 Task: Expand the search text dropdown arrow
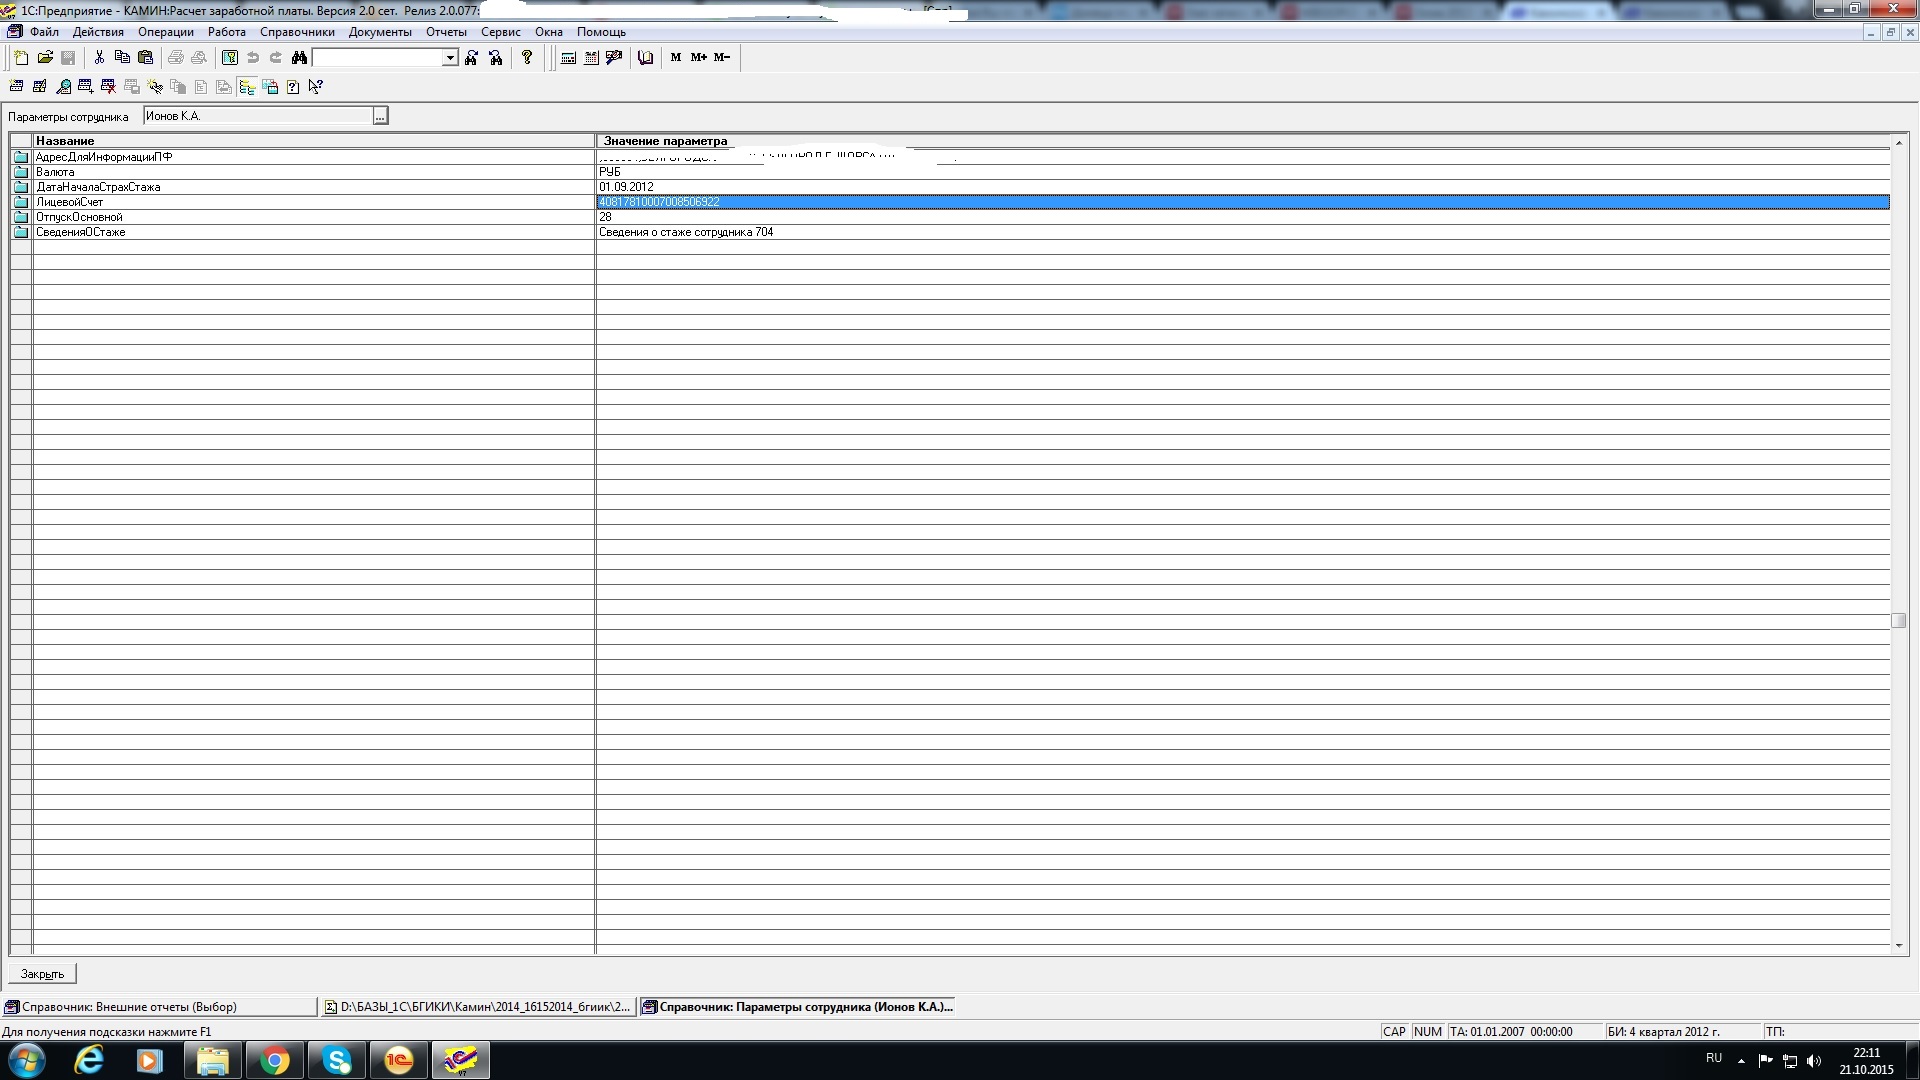point(450,58)
